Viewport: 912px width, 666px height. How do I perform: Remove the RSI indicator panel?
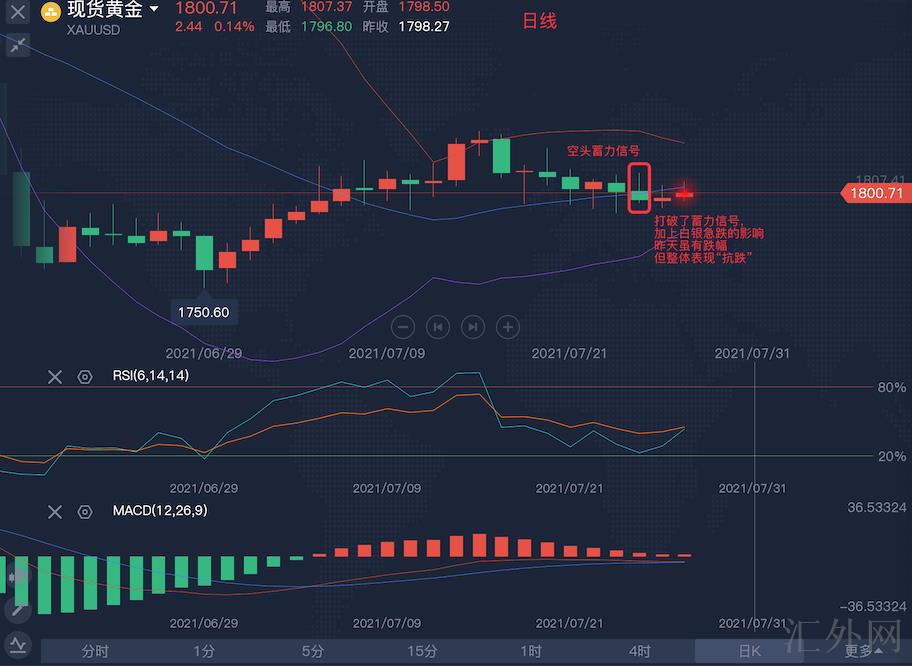tap(55, 376)
